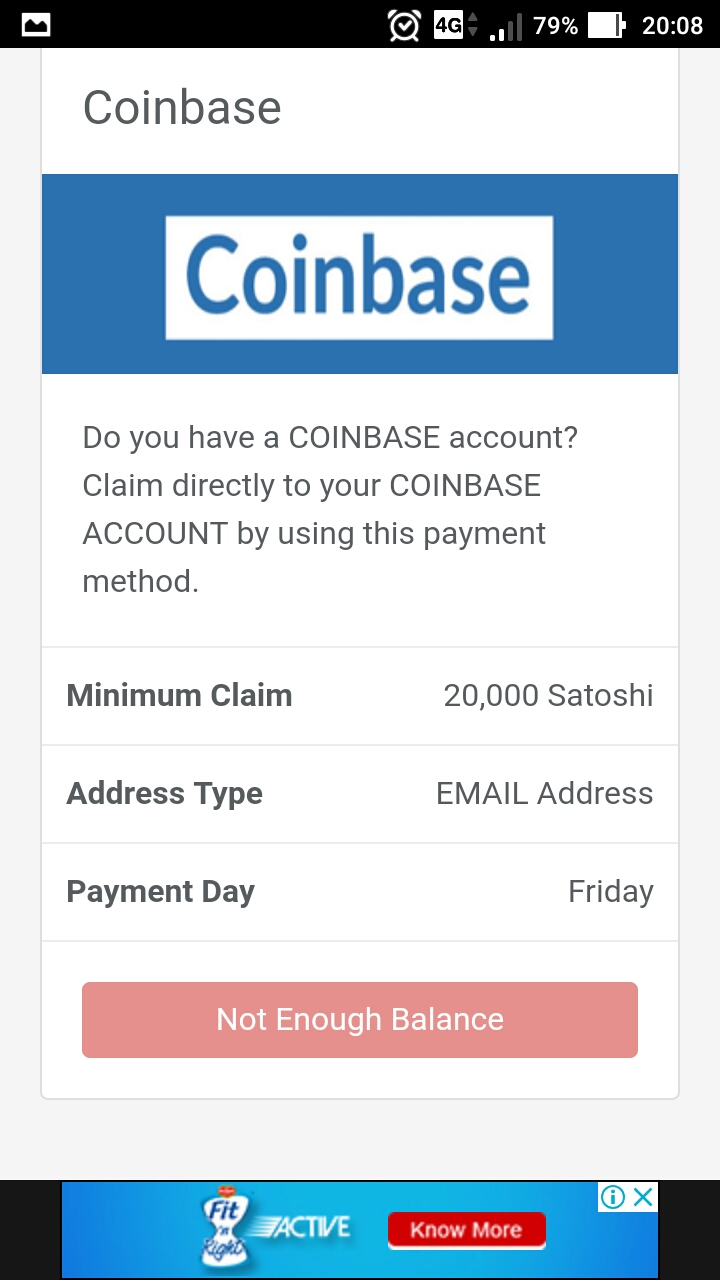Tap the ad info (i) icon
Screen dimensions: 720x1280
coord(613,1197)
